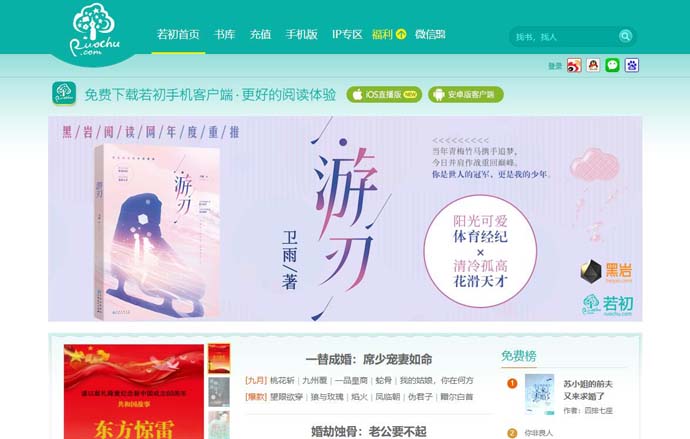Screen dimensions: 690x439
Task: Download the iOS直播版 client
Action: coord(384,95)
